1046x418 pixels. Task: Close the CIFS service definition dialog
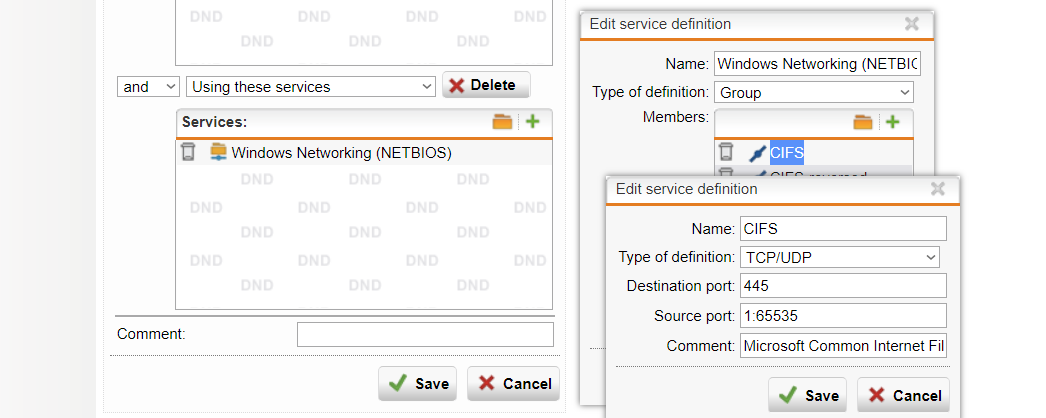[x=937, y=188]
